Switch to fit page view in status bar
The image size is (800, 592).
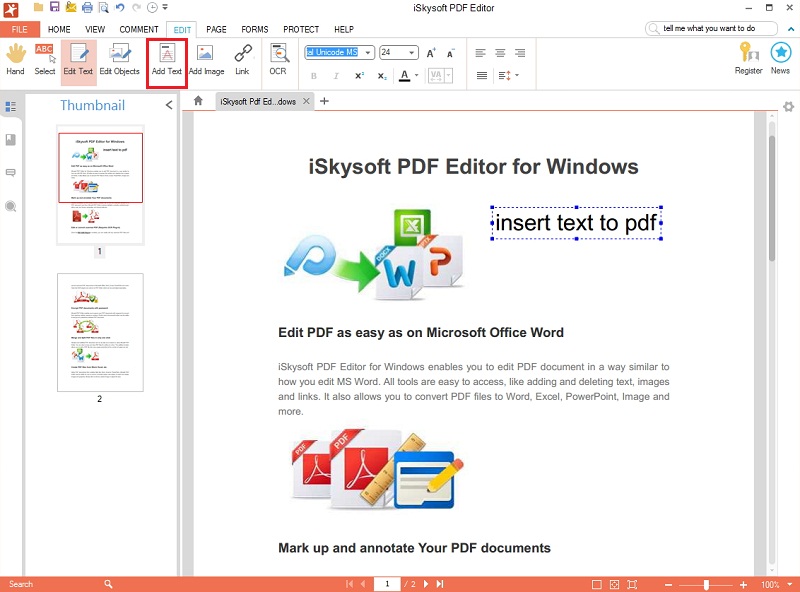[x=614, y=584]
